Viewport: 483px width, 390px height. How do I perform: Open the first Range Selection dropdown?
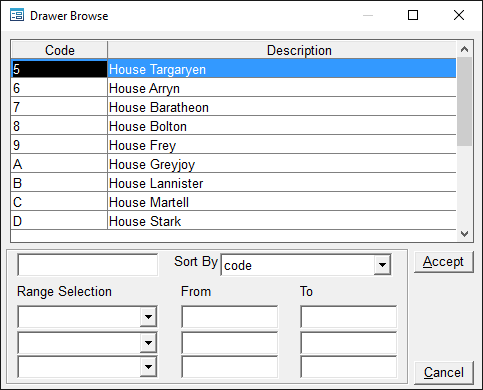coord(148,316)
